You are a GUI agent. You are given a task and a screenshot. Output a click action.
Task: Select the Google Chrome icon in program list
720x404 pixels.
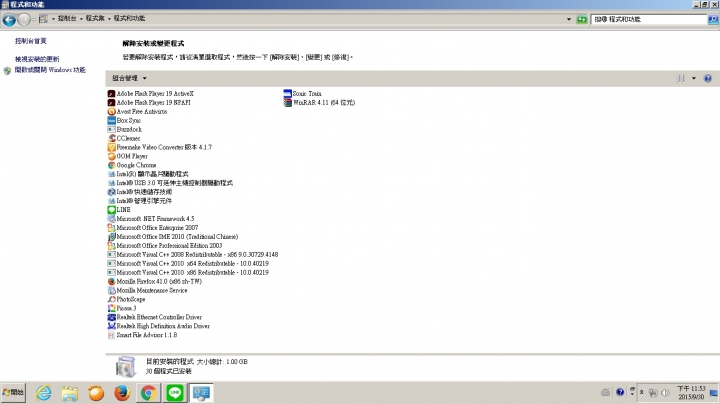111,165
